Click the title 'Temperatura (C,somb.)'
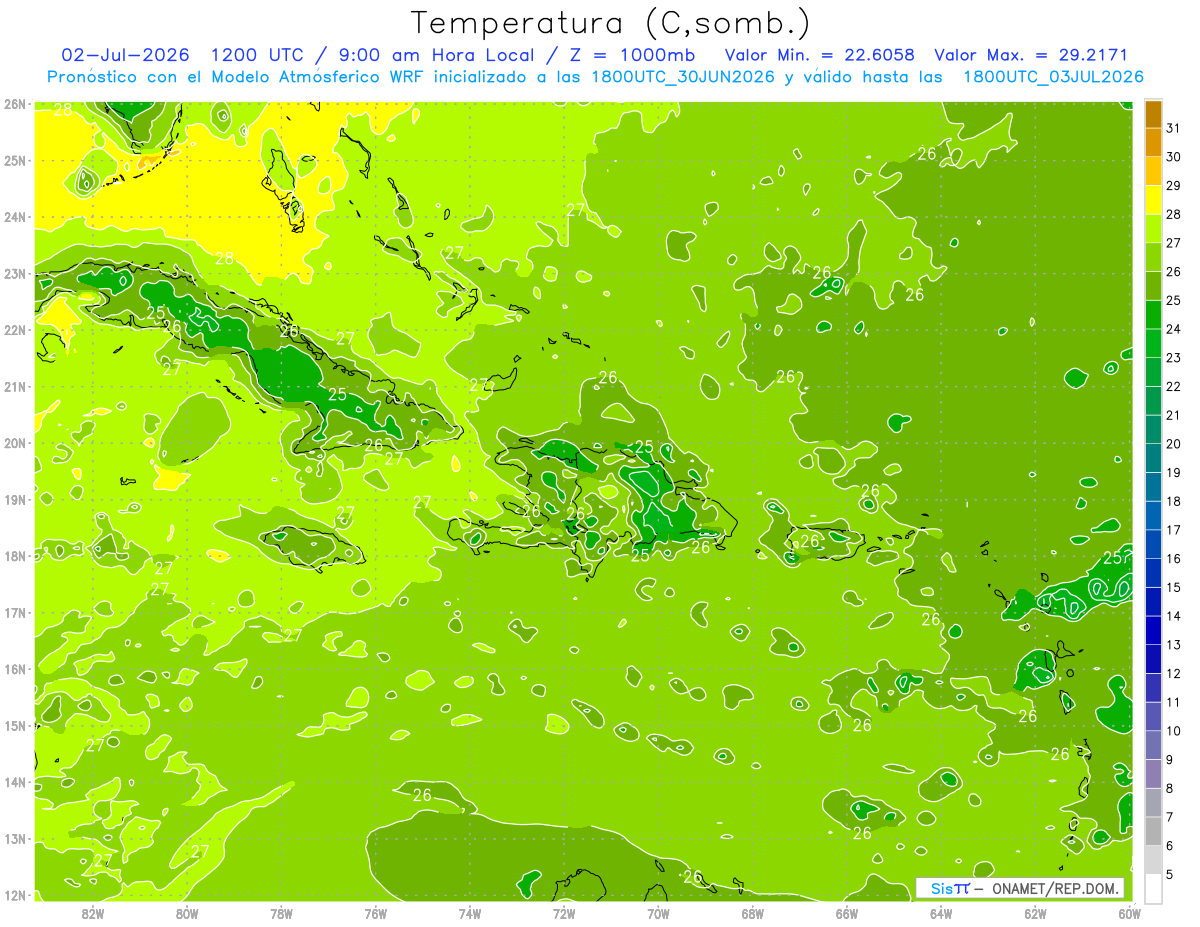1200x927 pixels. click(610, 24)
